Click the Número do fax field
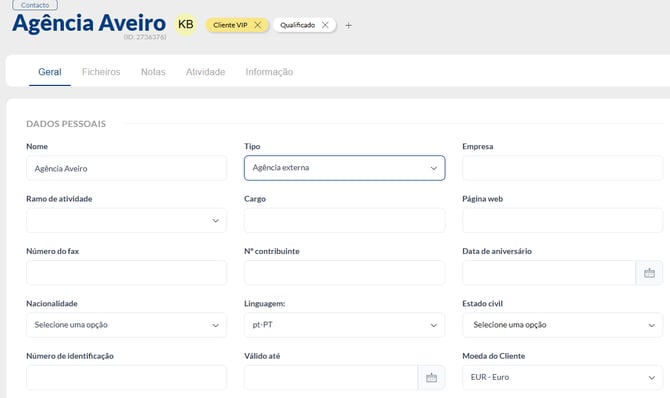Viewport: 670px width, 398px height. (x=126, y=273)
